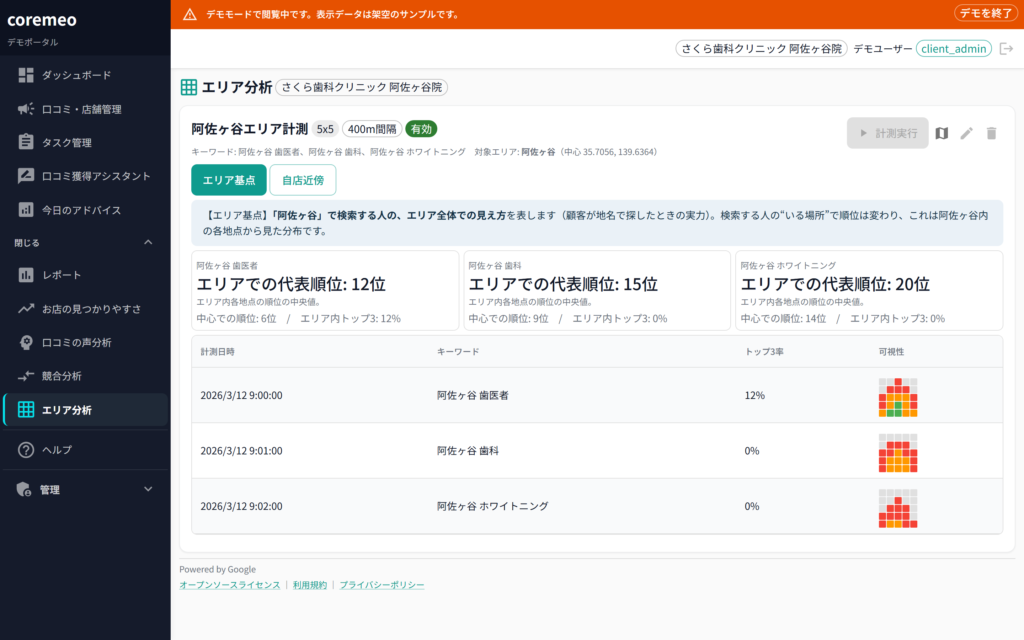Click the 400m間隔 chip
1024x640 pixels.
[x=372, y=129]
